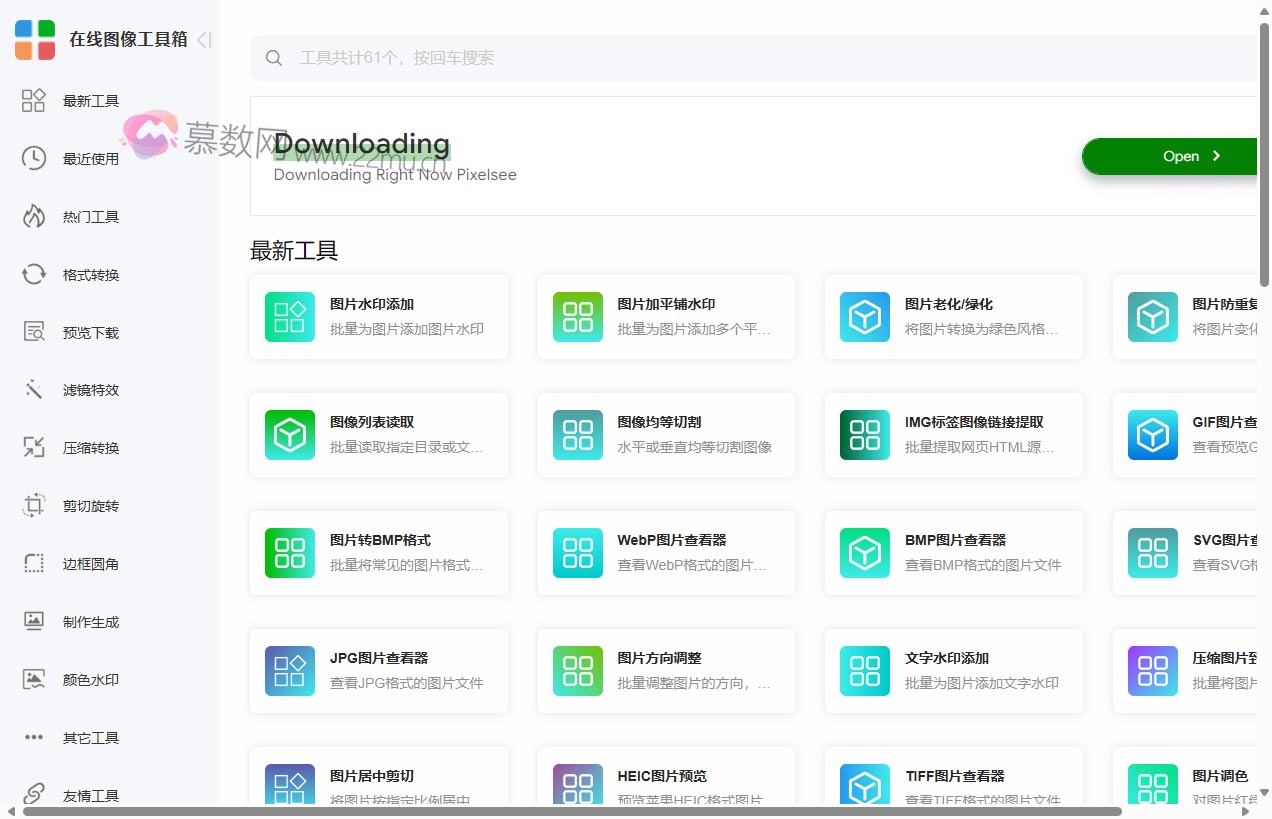Click the 剪切旋转 crop icon
Viewport: 1272px width, 819px height.
coord(33,506)
